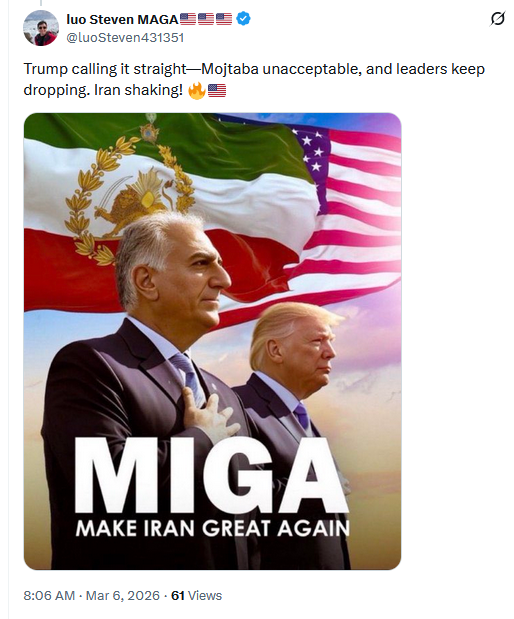Viewport: 514px width, 619px height.
Task: Open the Grok explain icon on the post
Action: (x=497, y=19)
